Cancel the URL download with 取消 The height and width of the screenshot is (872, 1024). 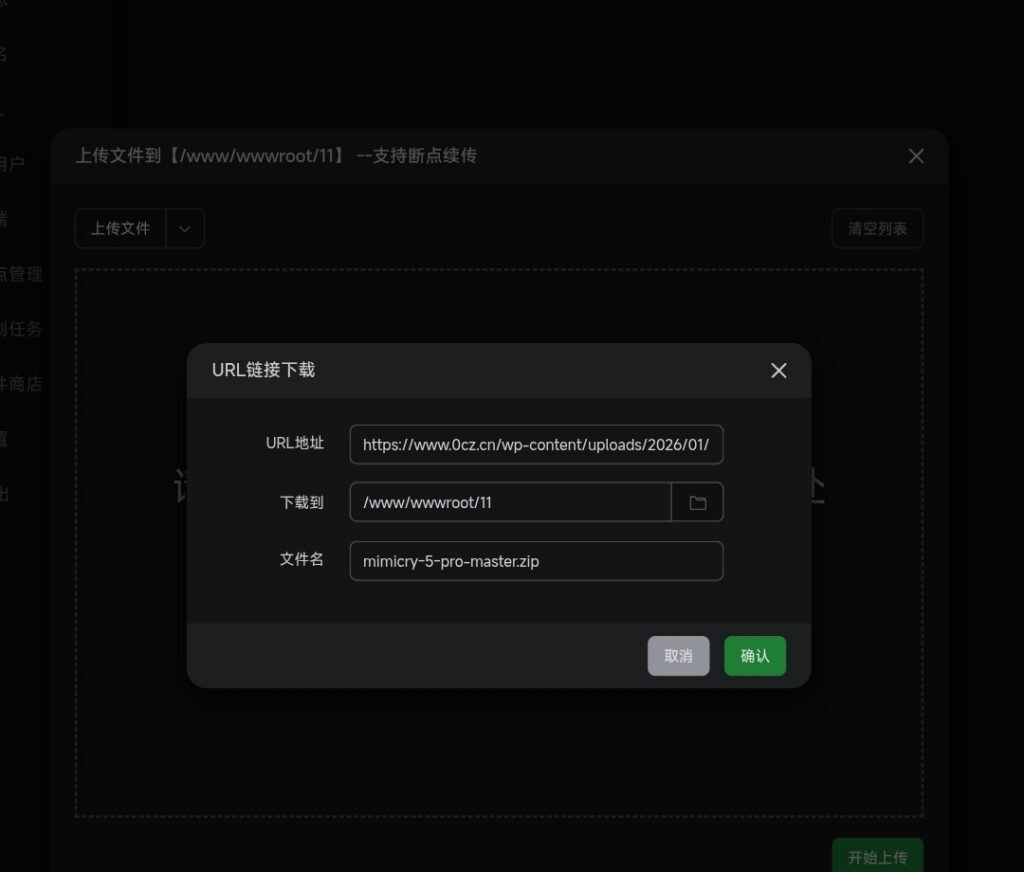[x=678, y=656]
